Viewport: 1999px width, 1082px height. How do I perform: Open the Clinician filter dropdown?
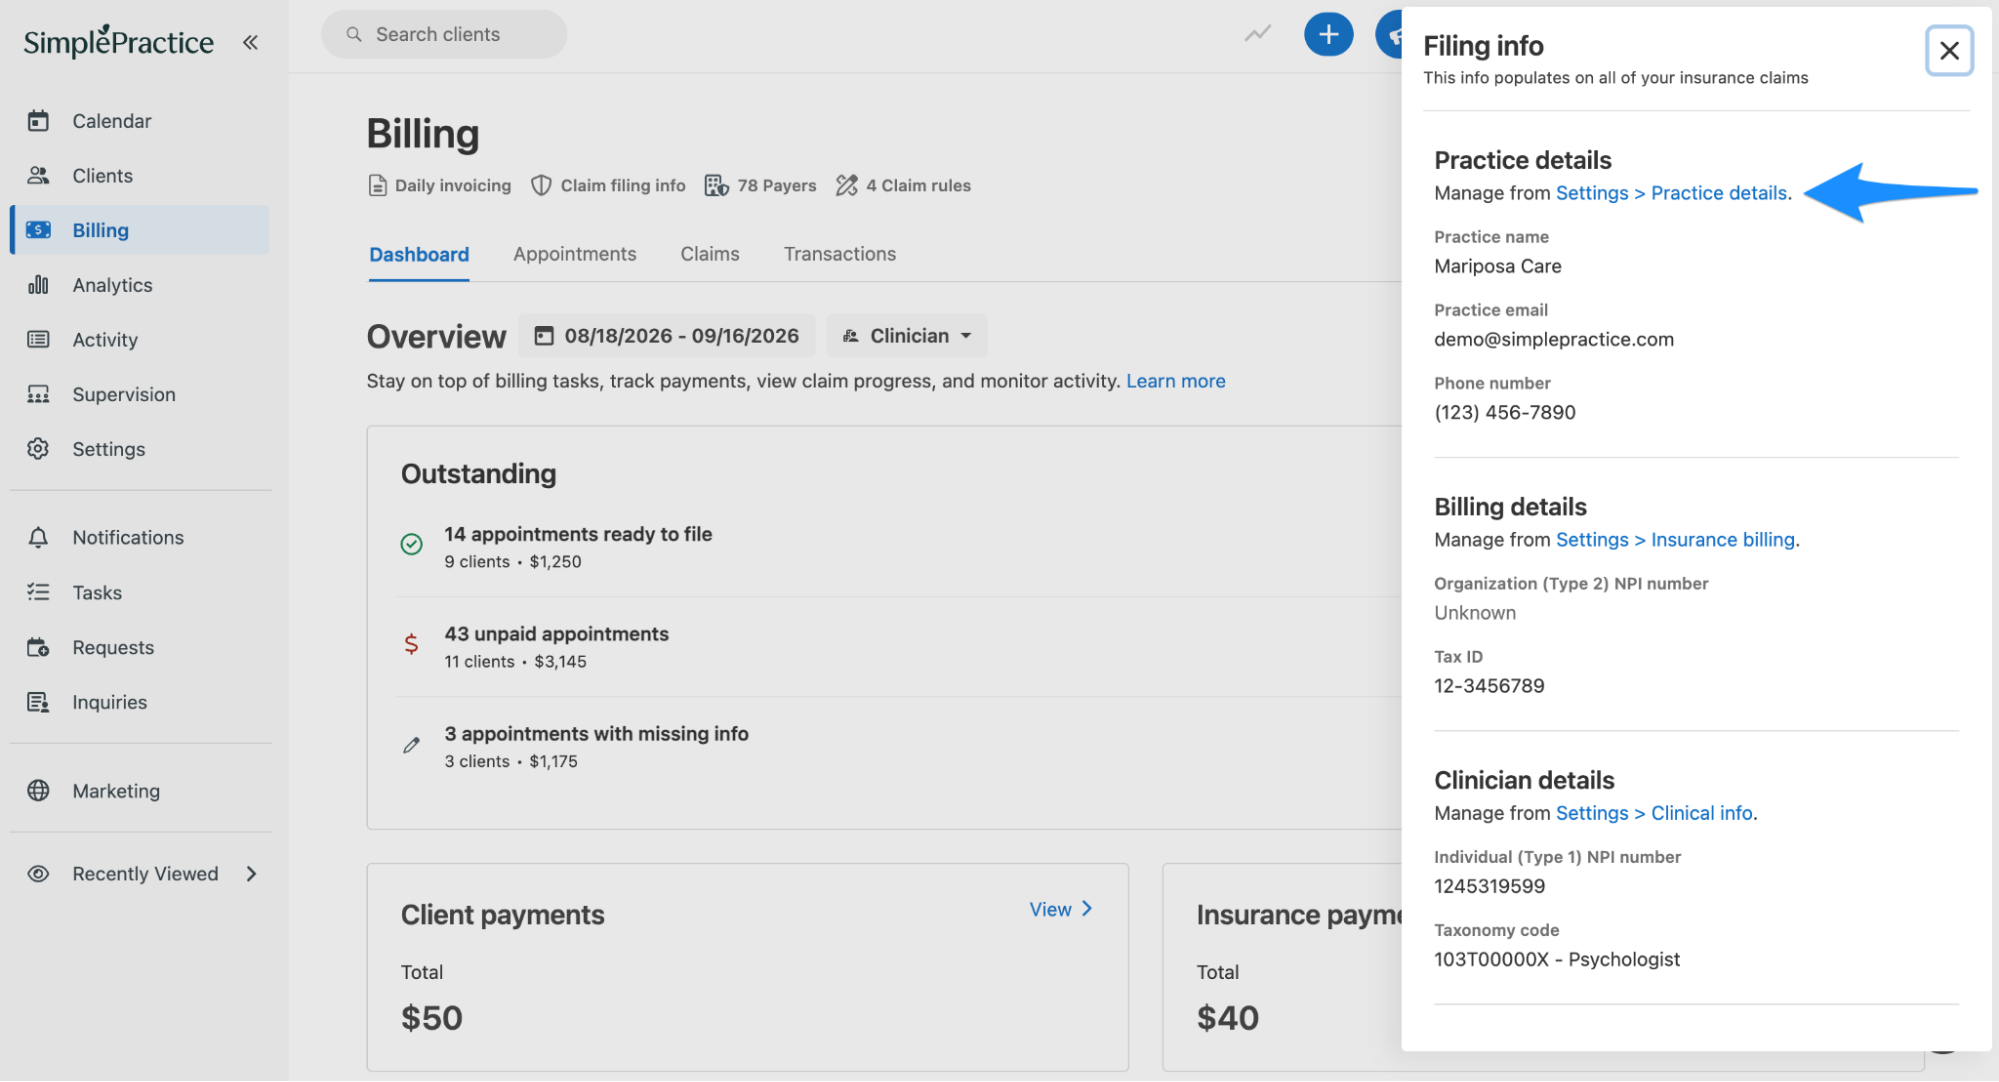tap(907, 336)
